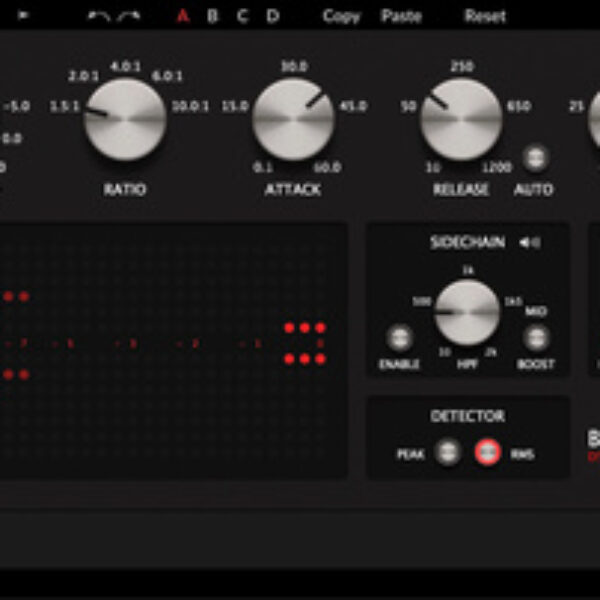Click the Copy button
The height and width of the screenshot is (600, 600).
341,16
